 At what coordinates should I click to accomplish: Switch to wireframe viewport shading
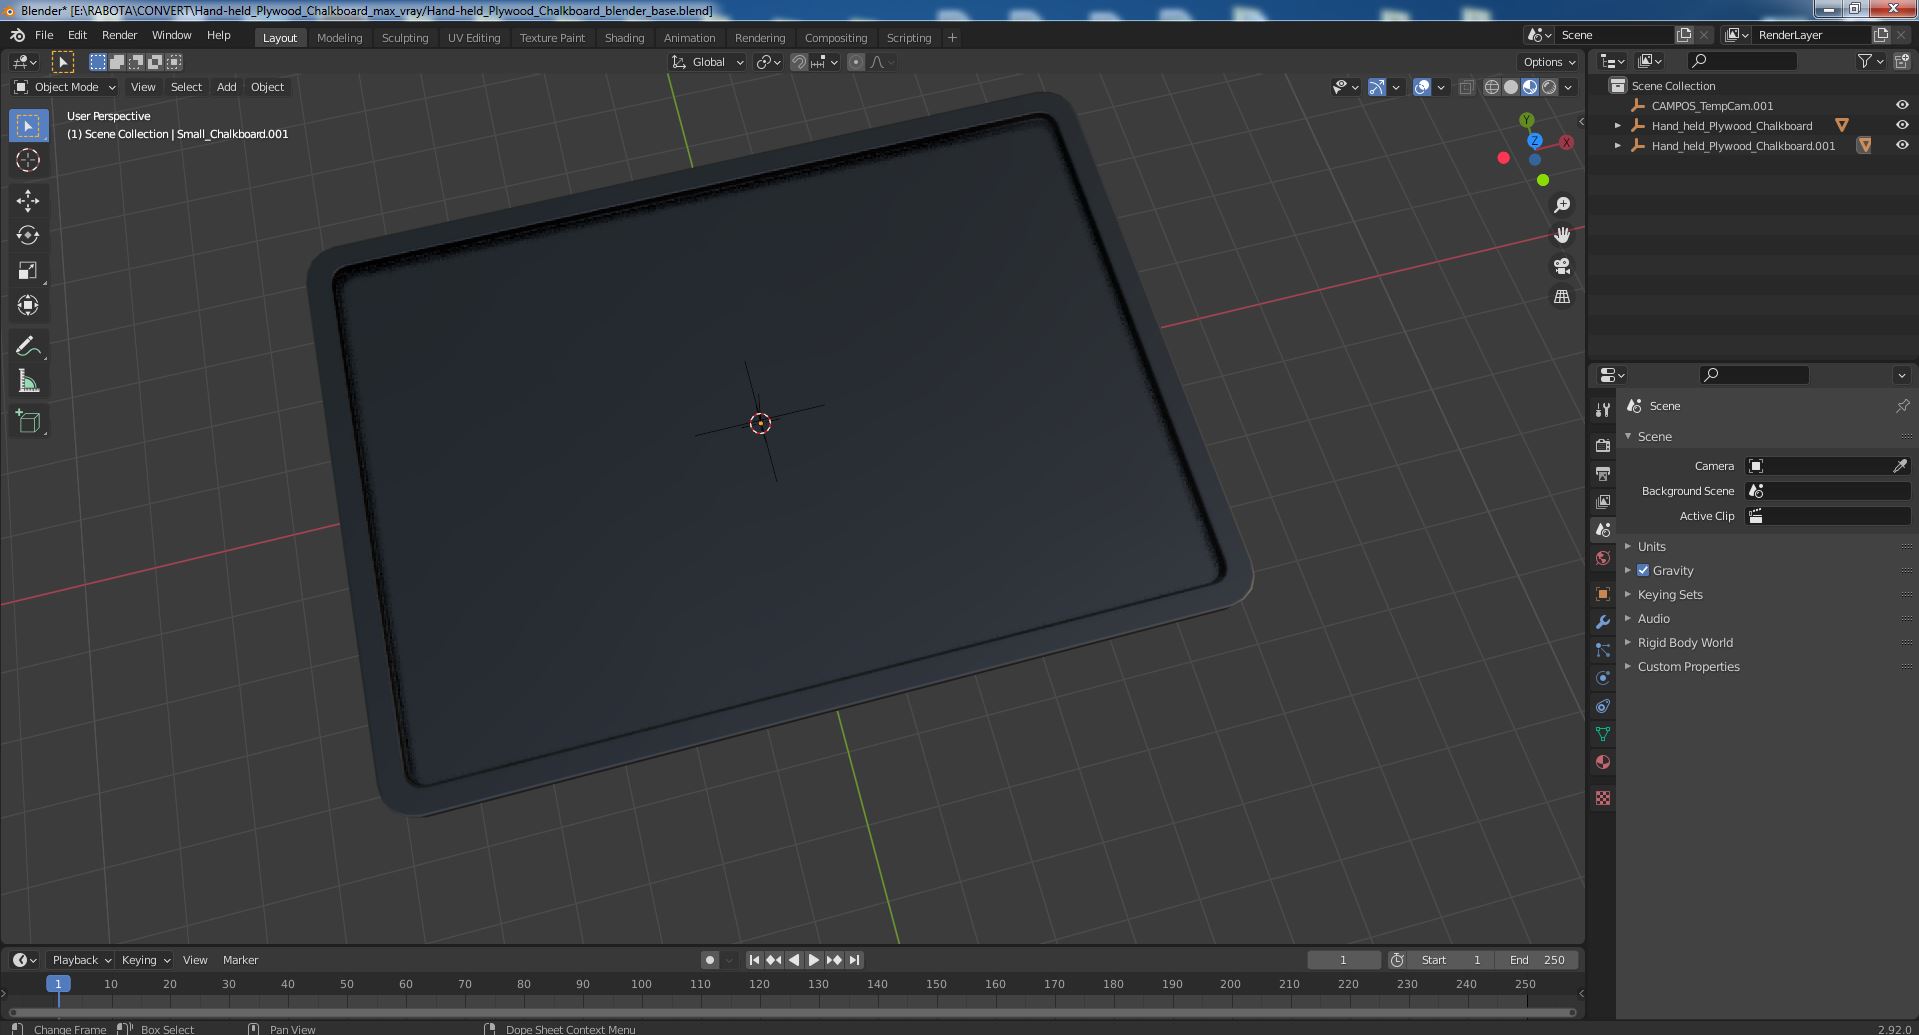(1492, 87)
